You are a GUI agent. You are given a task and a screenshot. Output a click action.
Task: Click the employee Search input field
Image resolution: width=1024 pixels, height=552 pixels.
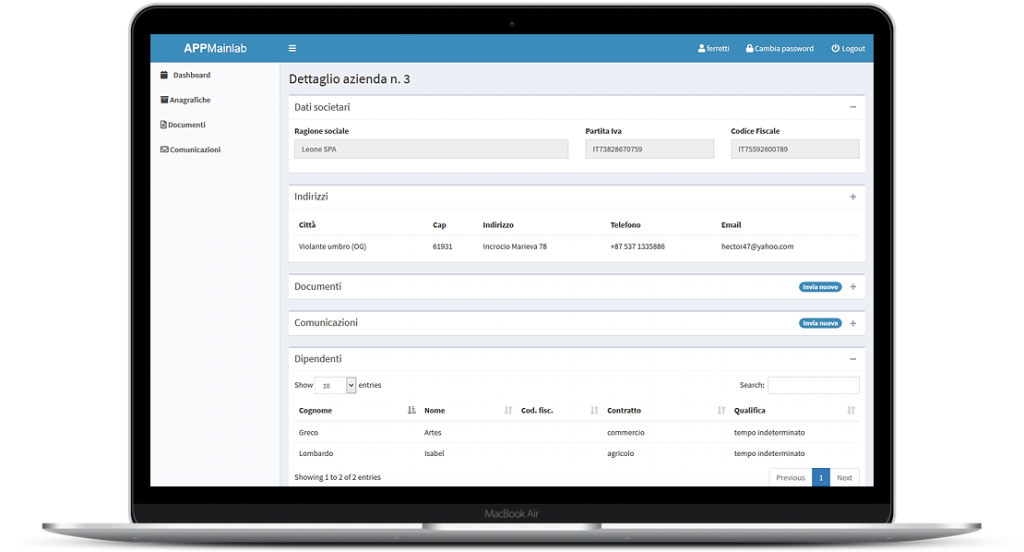[813, 385]
